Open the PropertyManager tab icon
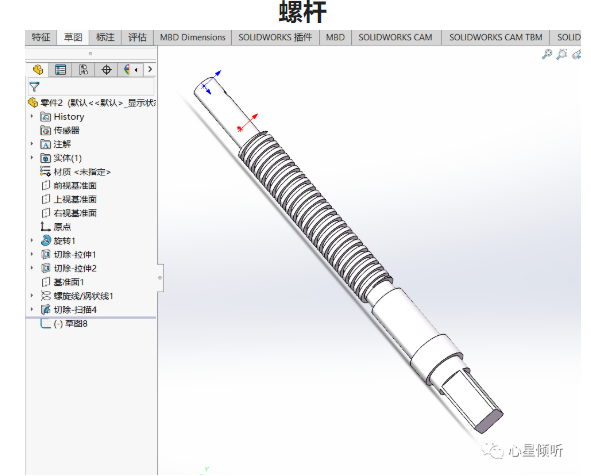The image size is (591, 476). (x=60, y=70)
